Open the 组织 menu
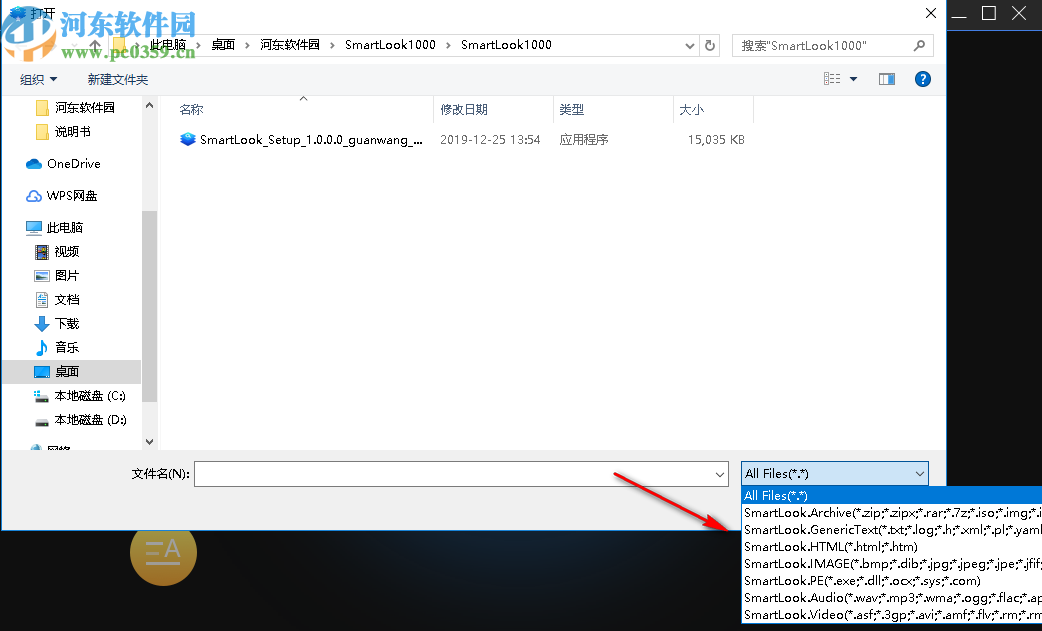1042x631 pixels. tap(39, 80)
